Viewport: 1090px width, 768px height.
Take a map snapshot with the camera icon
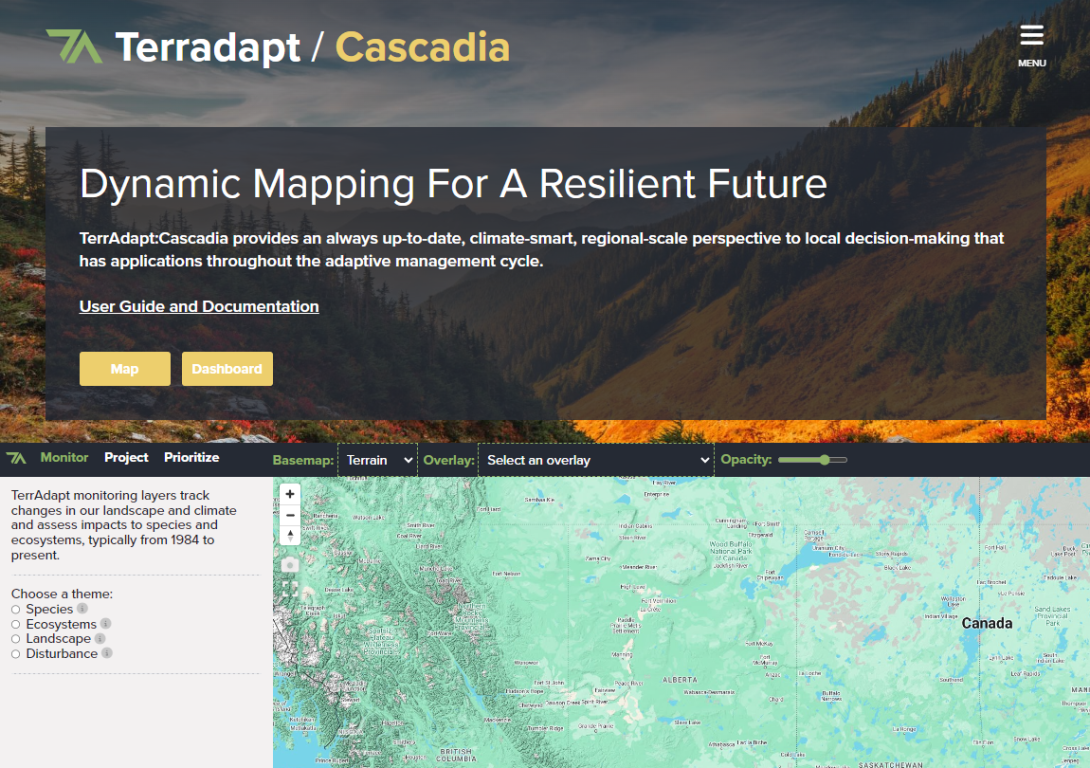click(x=290, y=565)
